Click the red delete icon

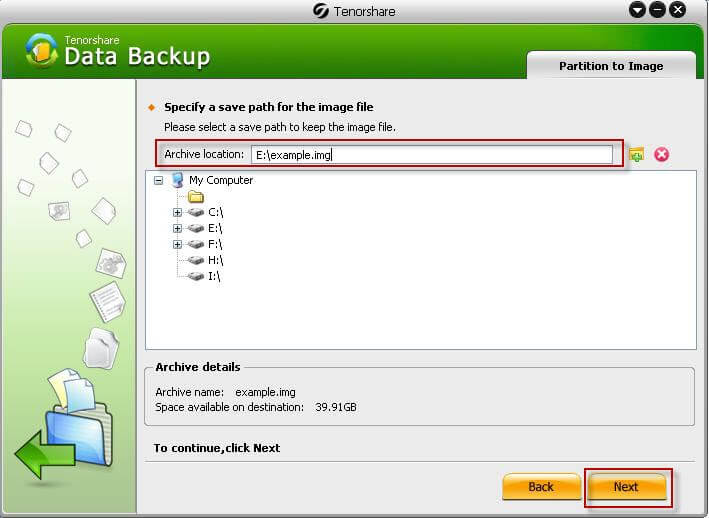coord(661,155)
